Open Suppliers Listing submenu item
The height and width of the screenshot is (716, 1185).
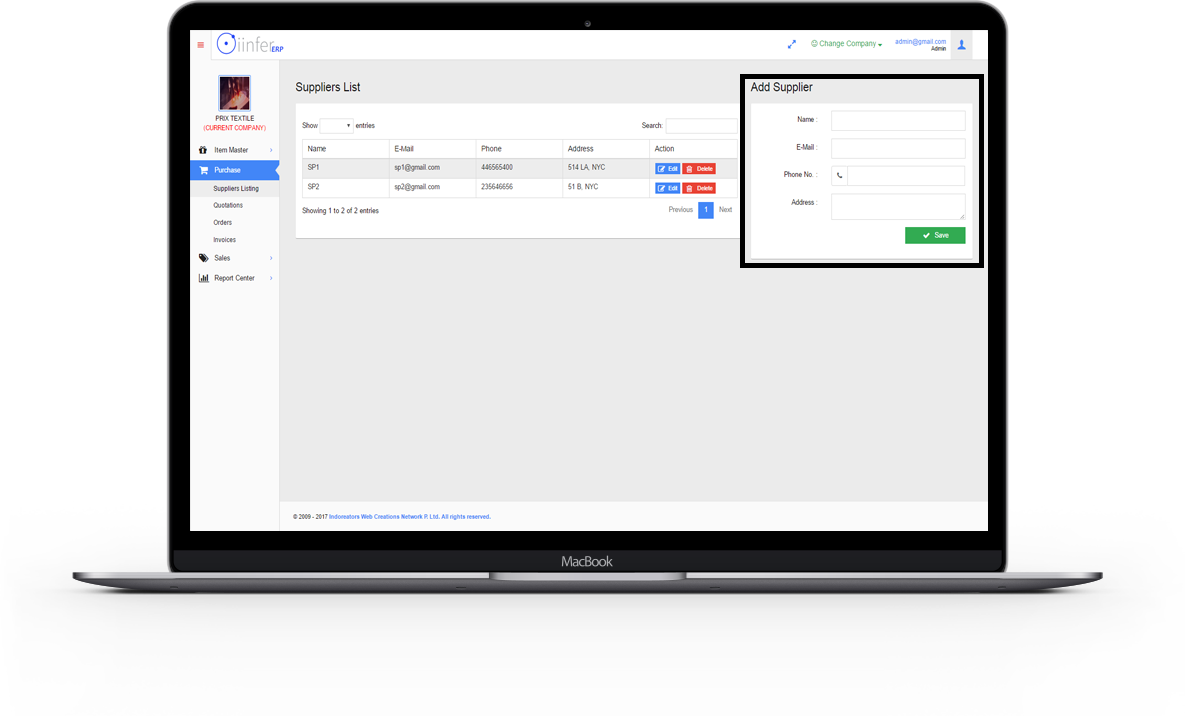click(236, 188)
